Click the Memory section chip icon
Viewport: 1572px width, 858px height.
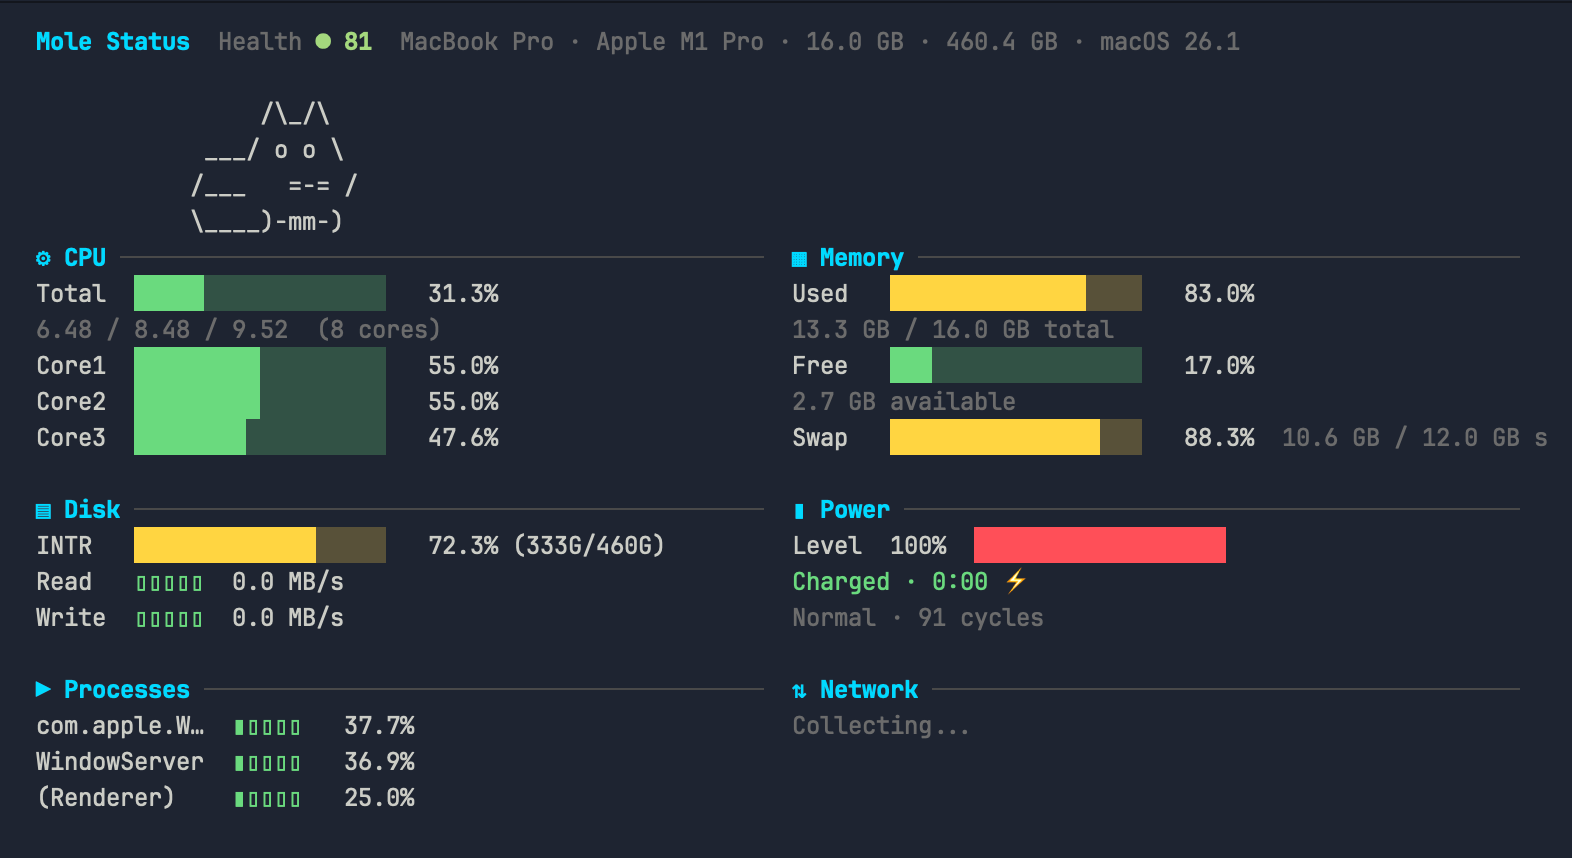pyautogui.click(x=799, y=259)
